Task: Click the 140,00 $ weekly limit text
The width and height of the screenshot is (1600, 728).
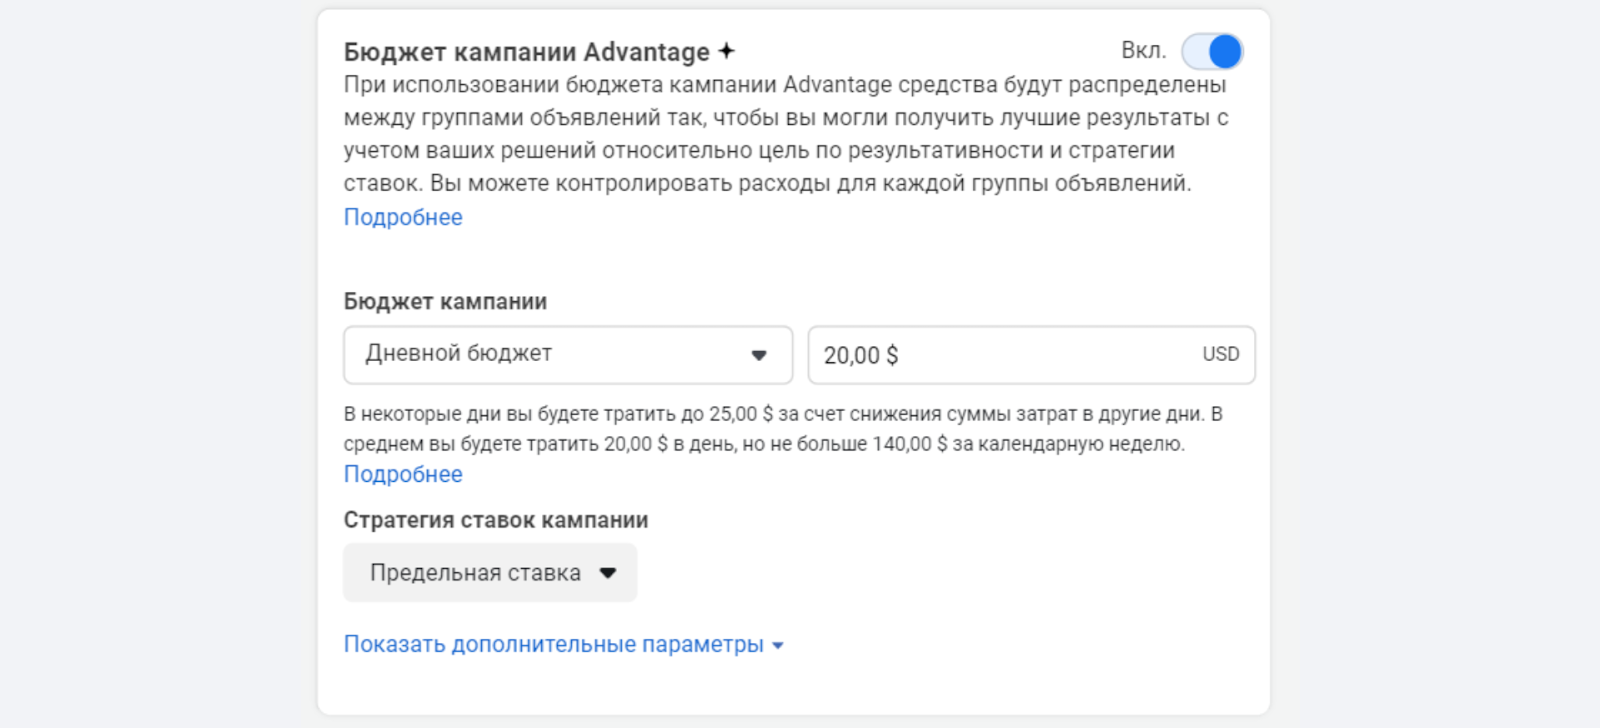Action: click(x=909, y=444)
